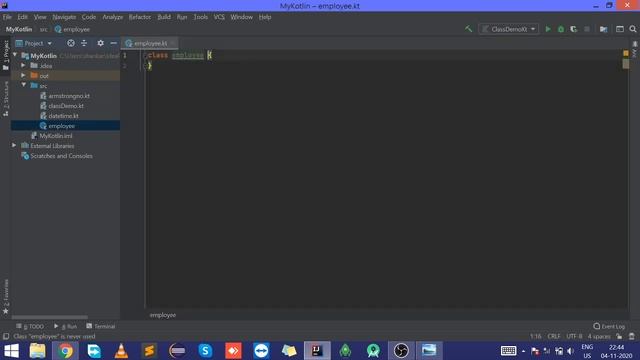Open classDemo.kt in the project tree

[66, 106]
